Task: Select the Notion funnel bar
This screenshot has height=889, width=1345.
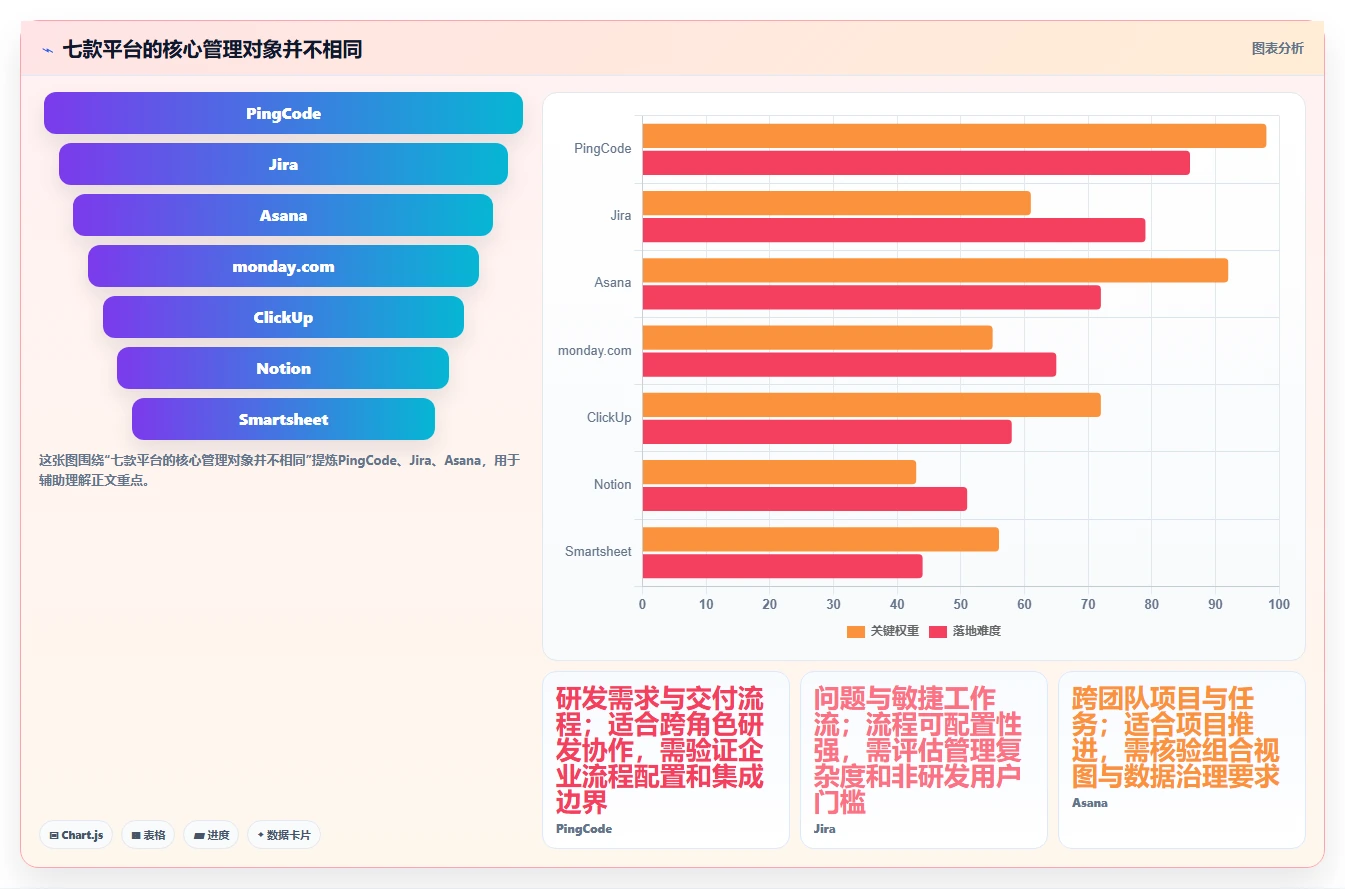Action: coord(283,368)
